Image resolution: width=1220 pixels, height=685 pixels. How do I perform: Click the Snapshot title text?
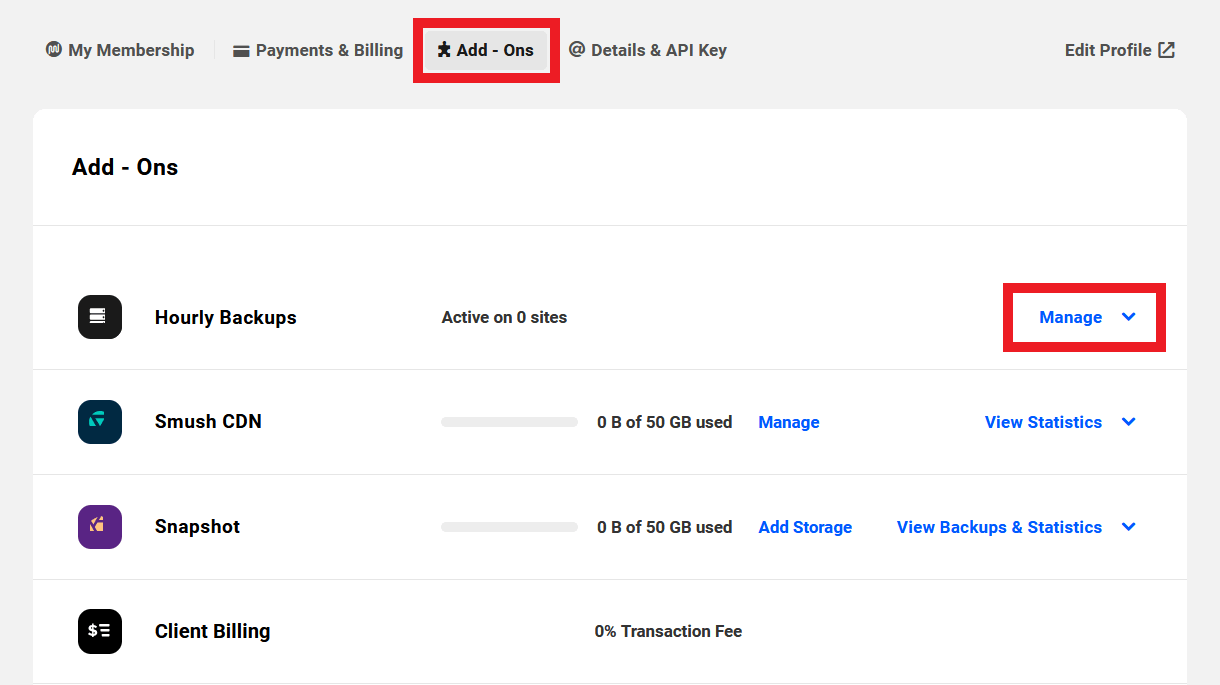pos(197,527)
